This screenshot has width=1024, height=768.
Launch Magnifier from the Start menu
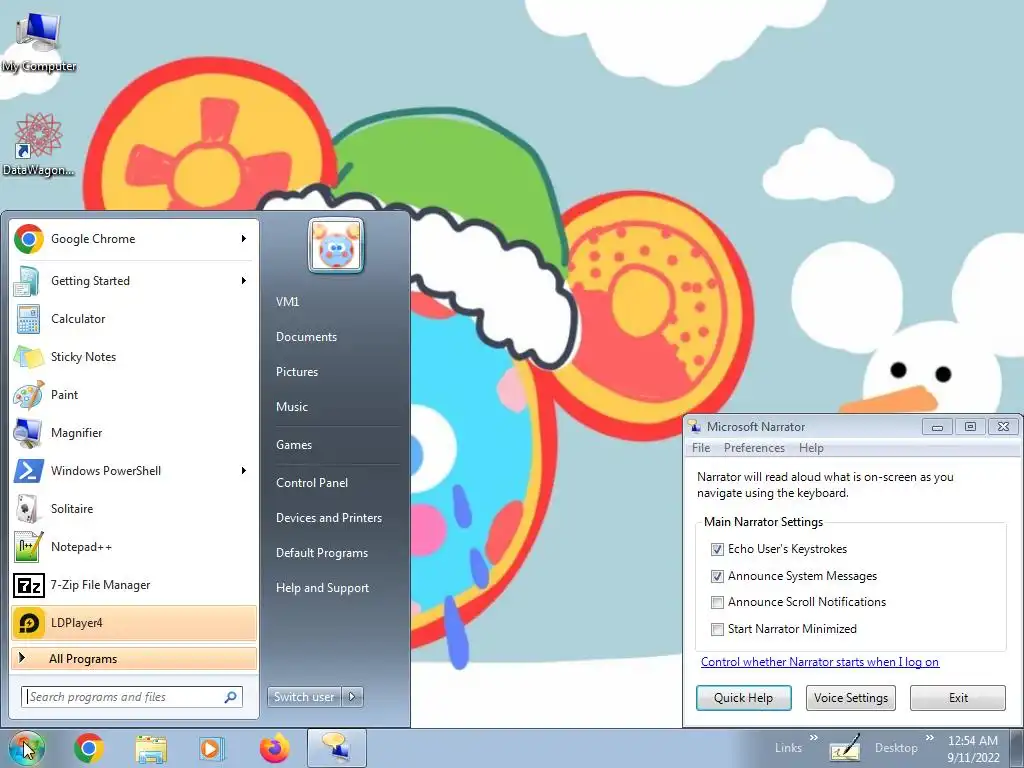tap(134, 432)
